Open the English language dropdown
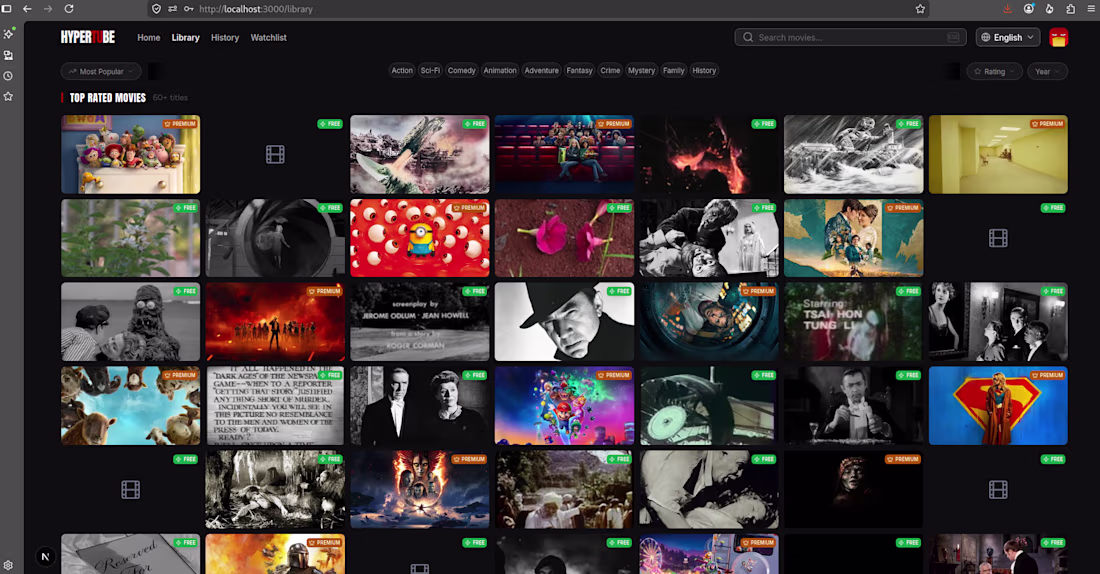This screenshot has height=574, width=1100. tap(1007, 37)
